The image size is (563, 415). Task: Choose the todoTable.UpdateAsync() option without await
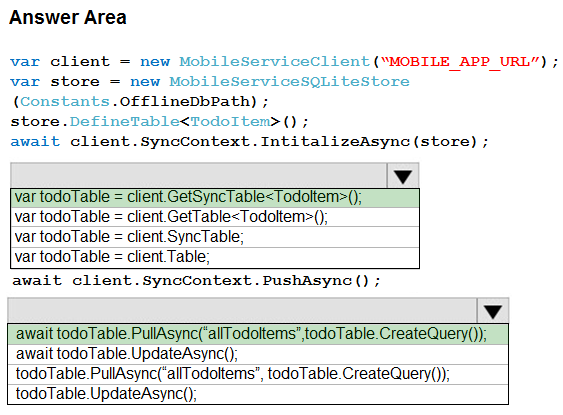point(258,394)
